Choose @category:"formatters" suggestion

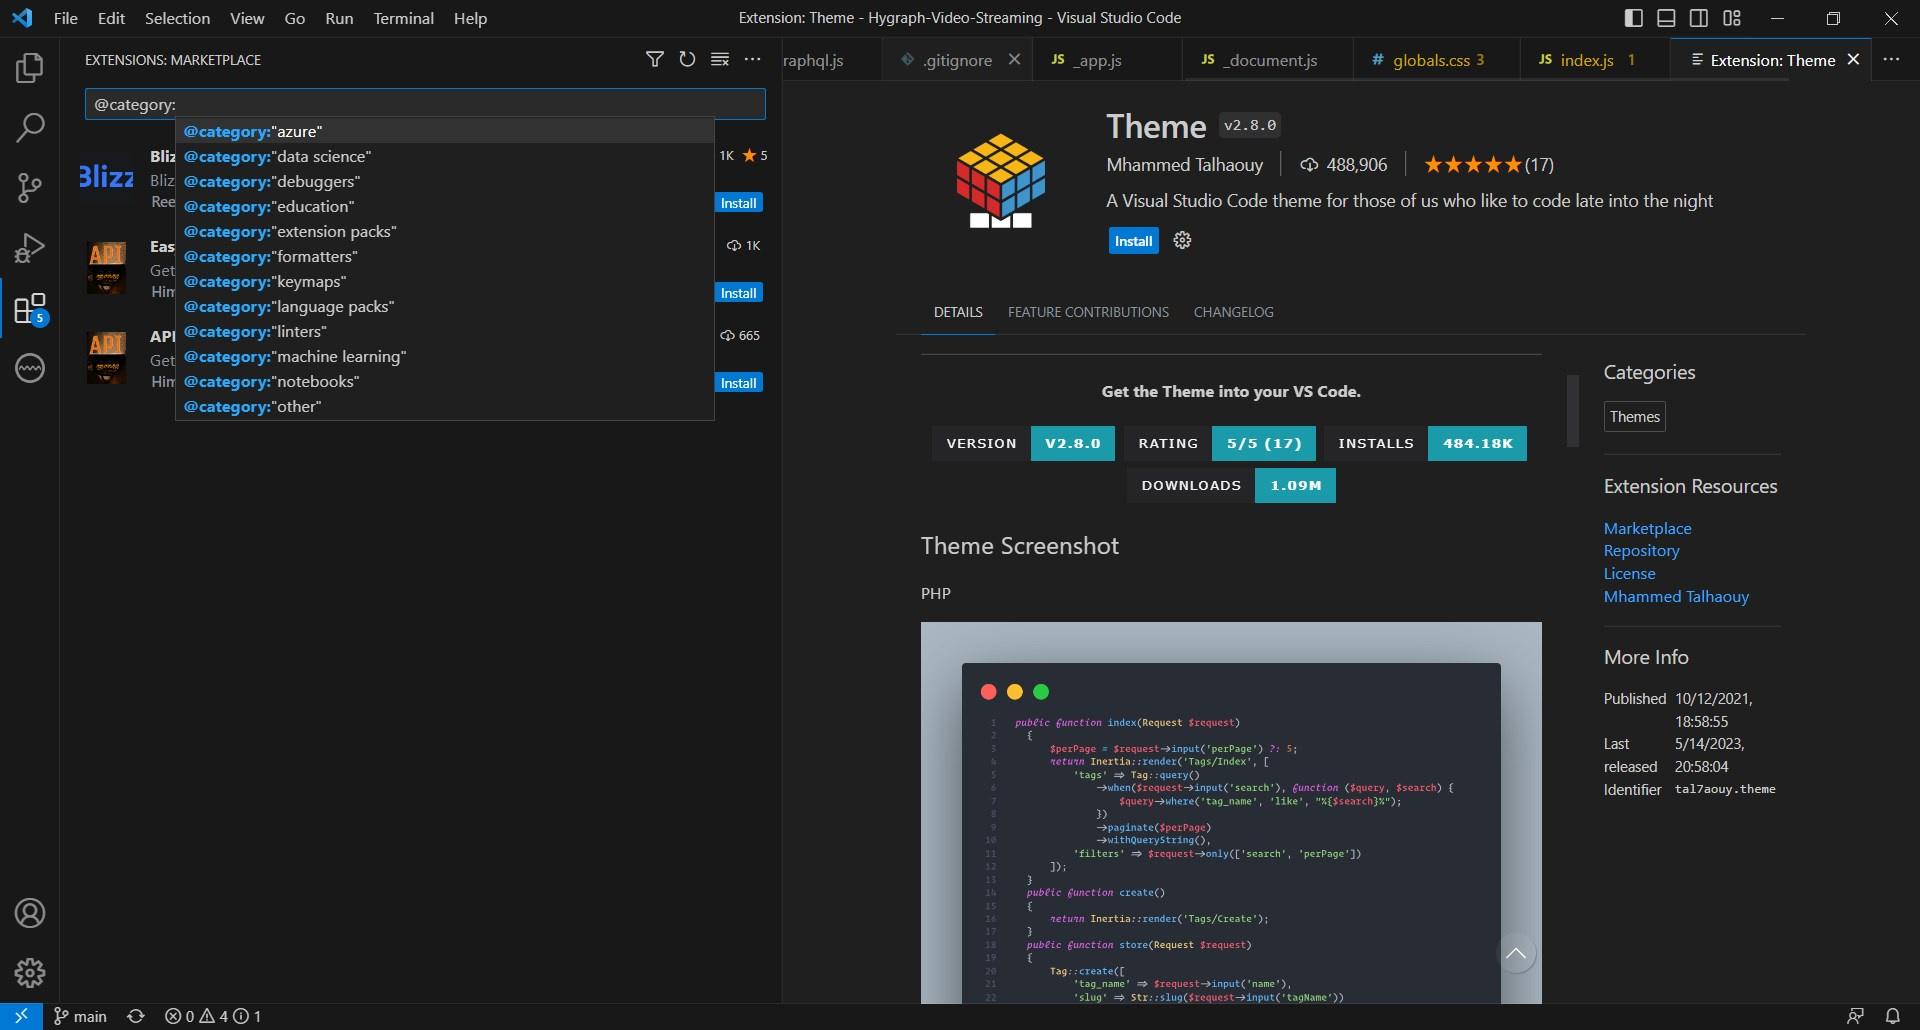445,256
